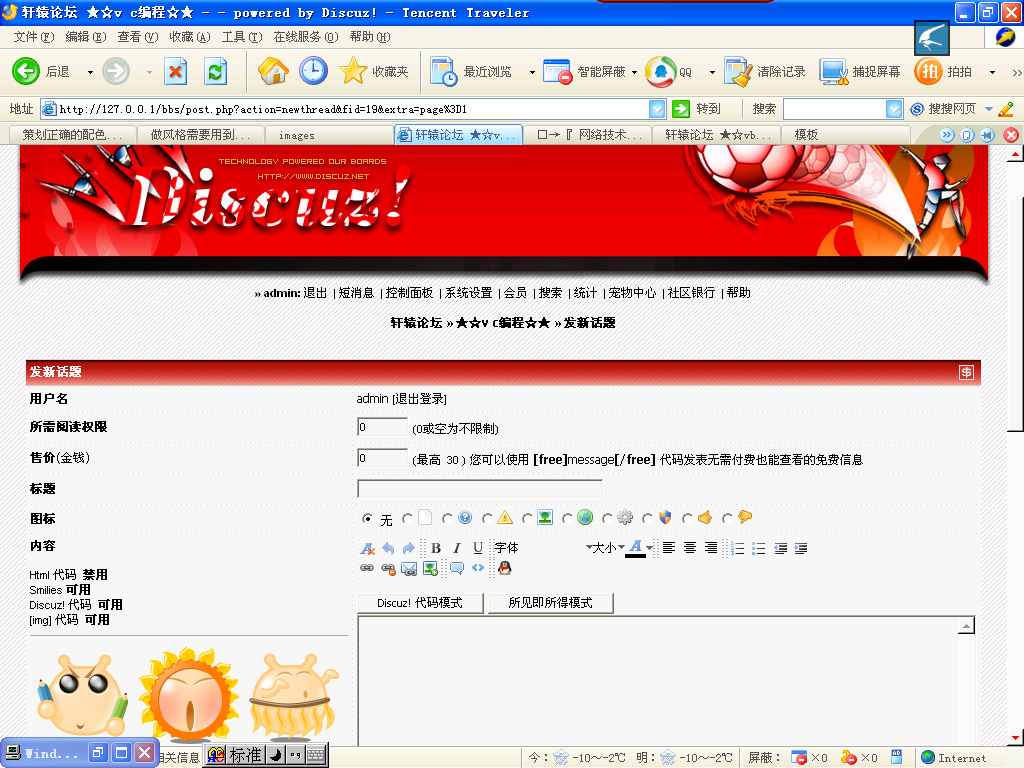The width and height of the screenshot is (1024, 768).
Task: Insert image icon in editor toolbar
Action: tap(430, 569)
